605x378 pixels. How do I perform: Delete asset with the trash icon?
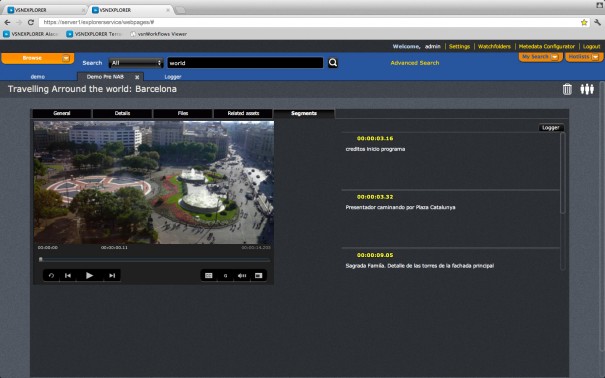(x=567, y=89)
